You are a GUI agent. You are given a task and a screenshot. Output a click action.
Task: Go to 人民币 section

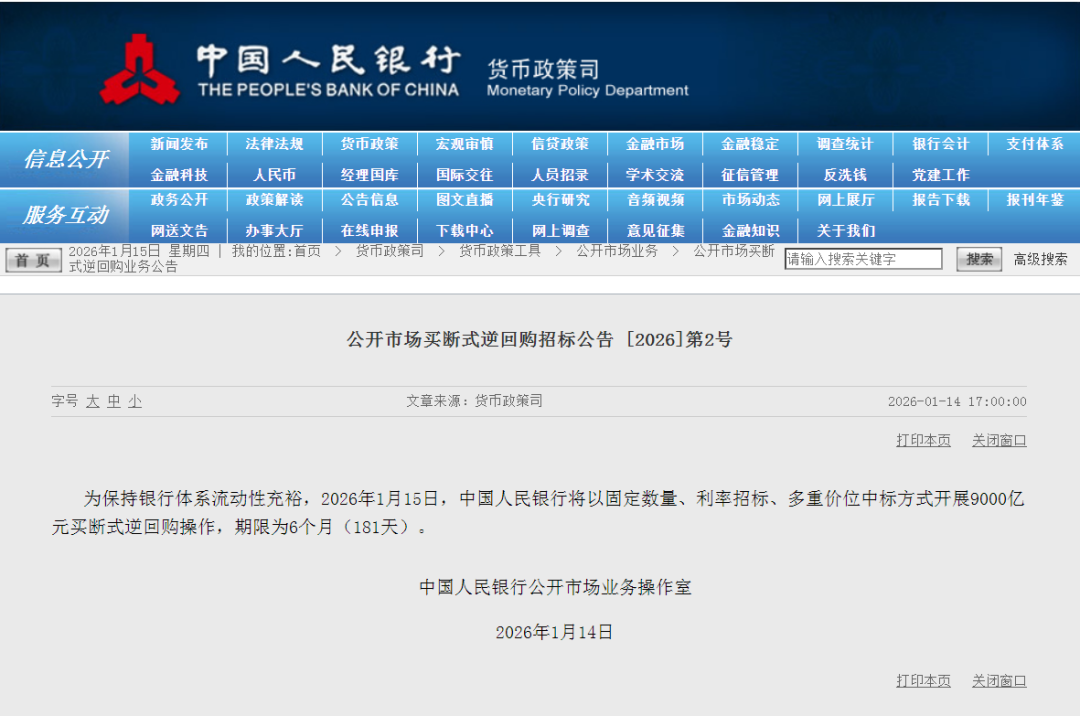274,175
